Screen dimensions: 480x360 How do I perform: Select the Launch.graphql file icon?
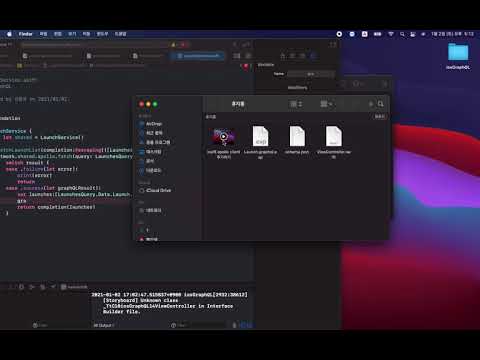coord(260,136)
